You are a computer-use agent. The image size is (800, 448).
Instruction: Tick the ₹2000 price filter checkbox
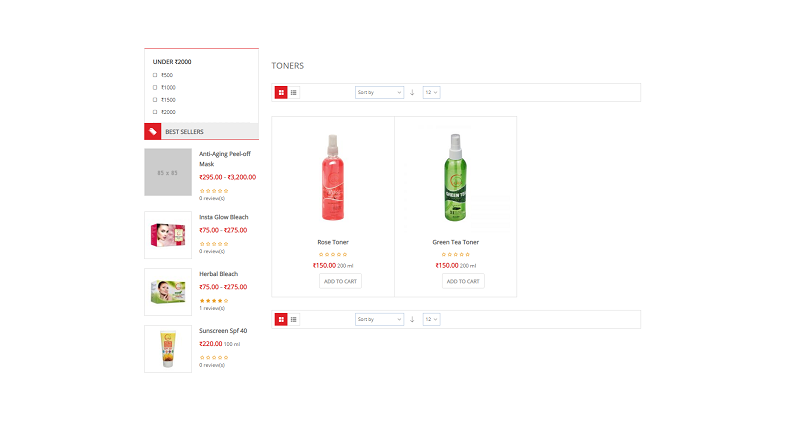(x=155, y=112)
